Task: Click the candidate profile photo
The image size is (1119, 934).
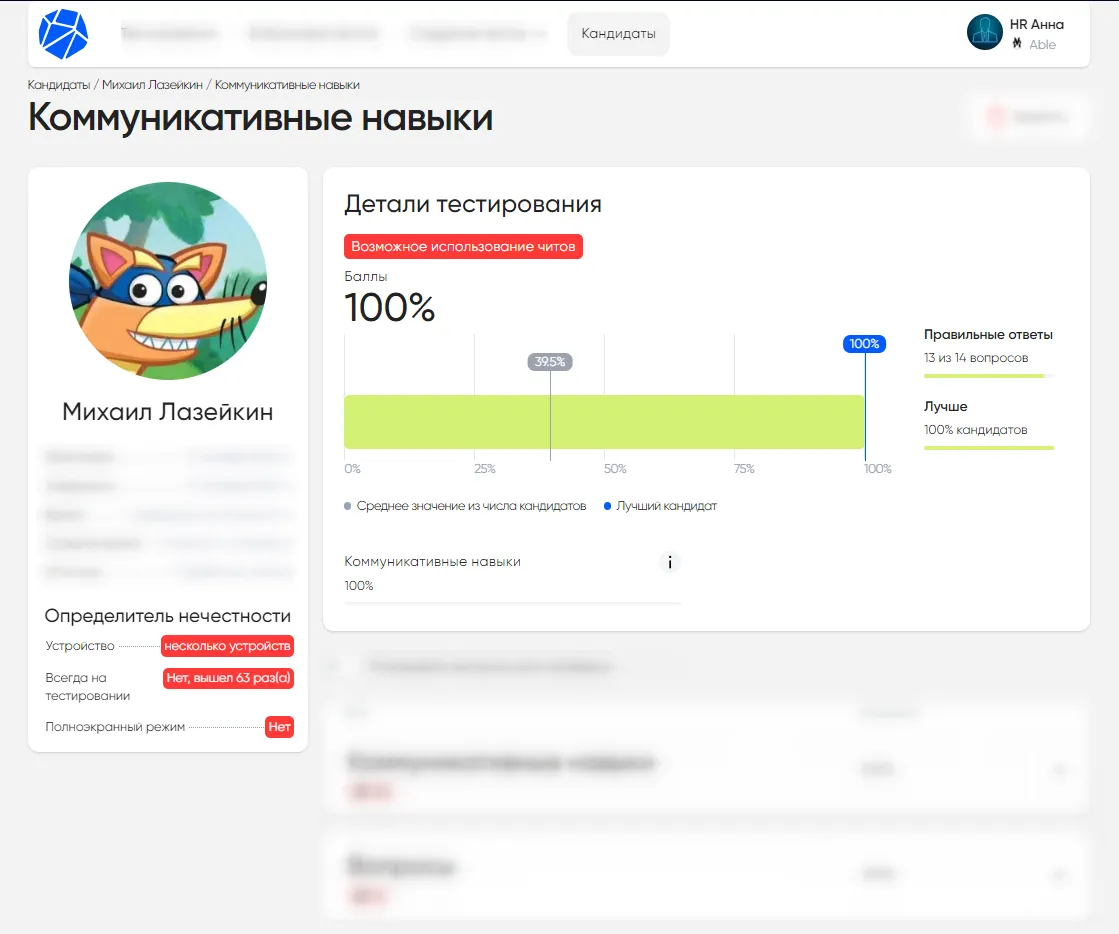Action: (x=167, y=281)
